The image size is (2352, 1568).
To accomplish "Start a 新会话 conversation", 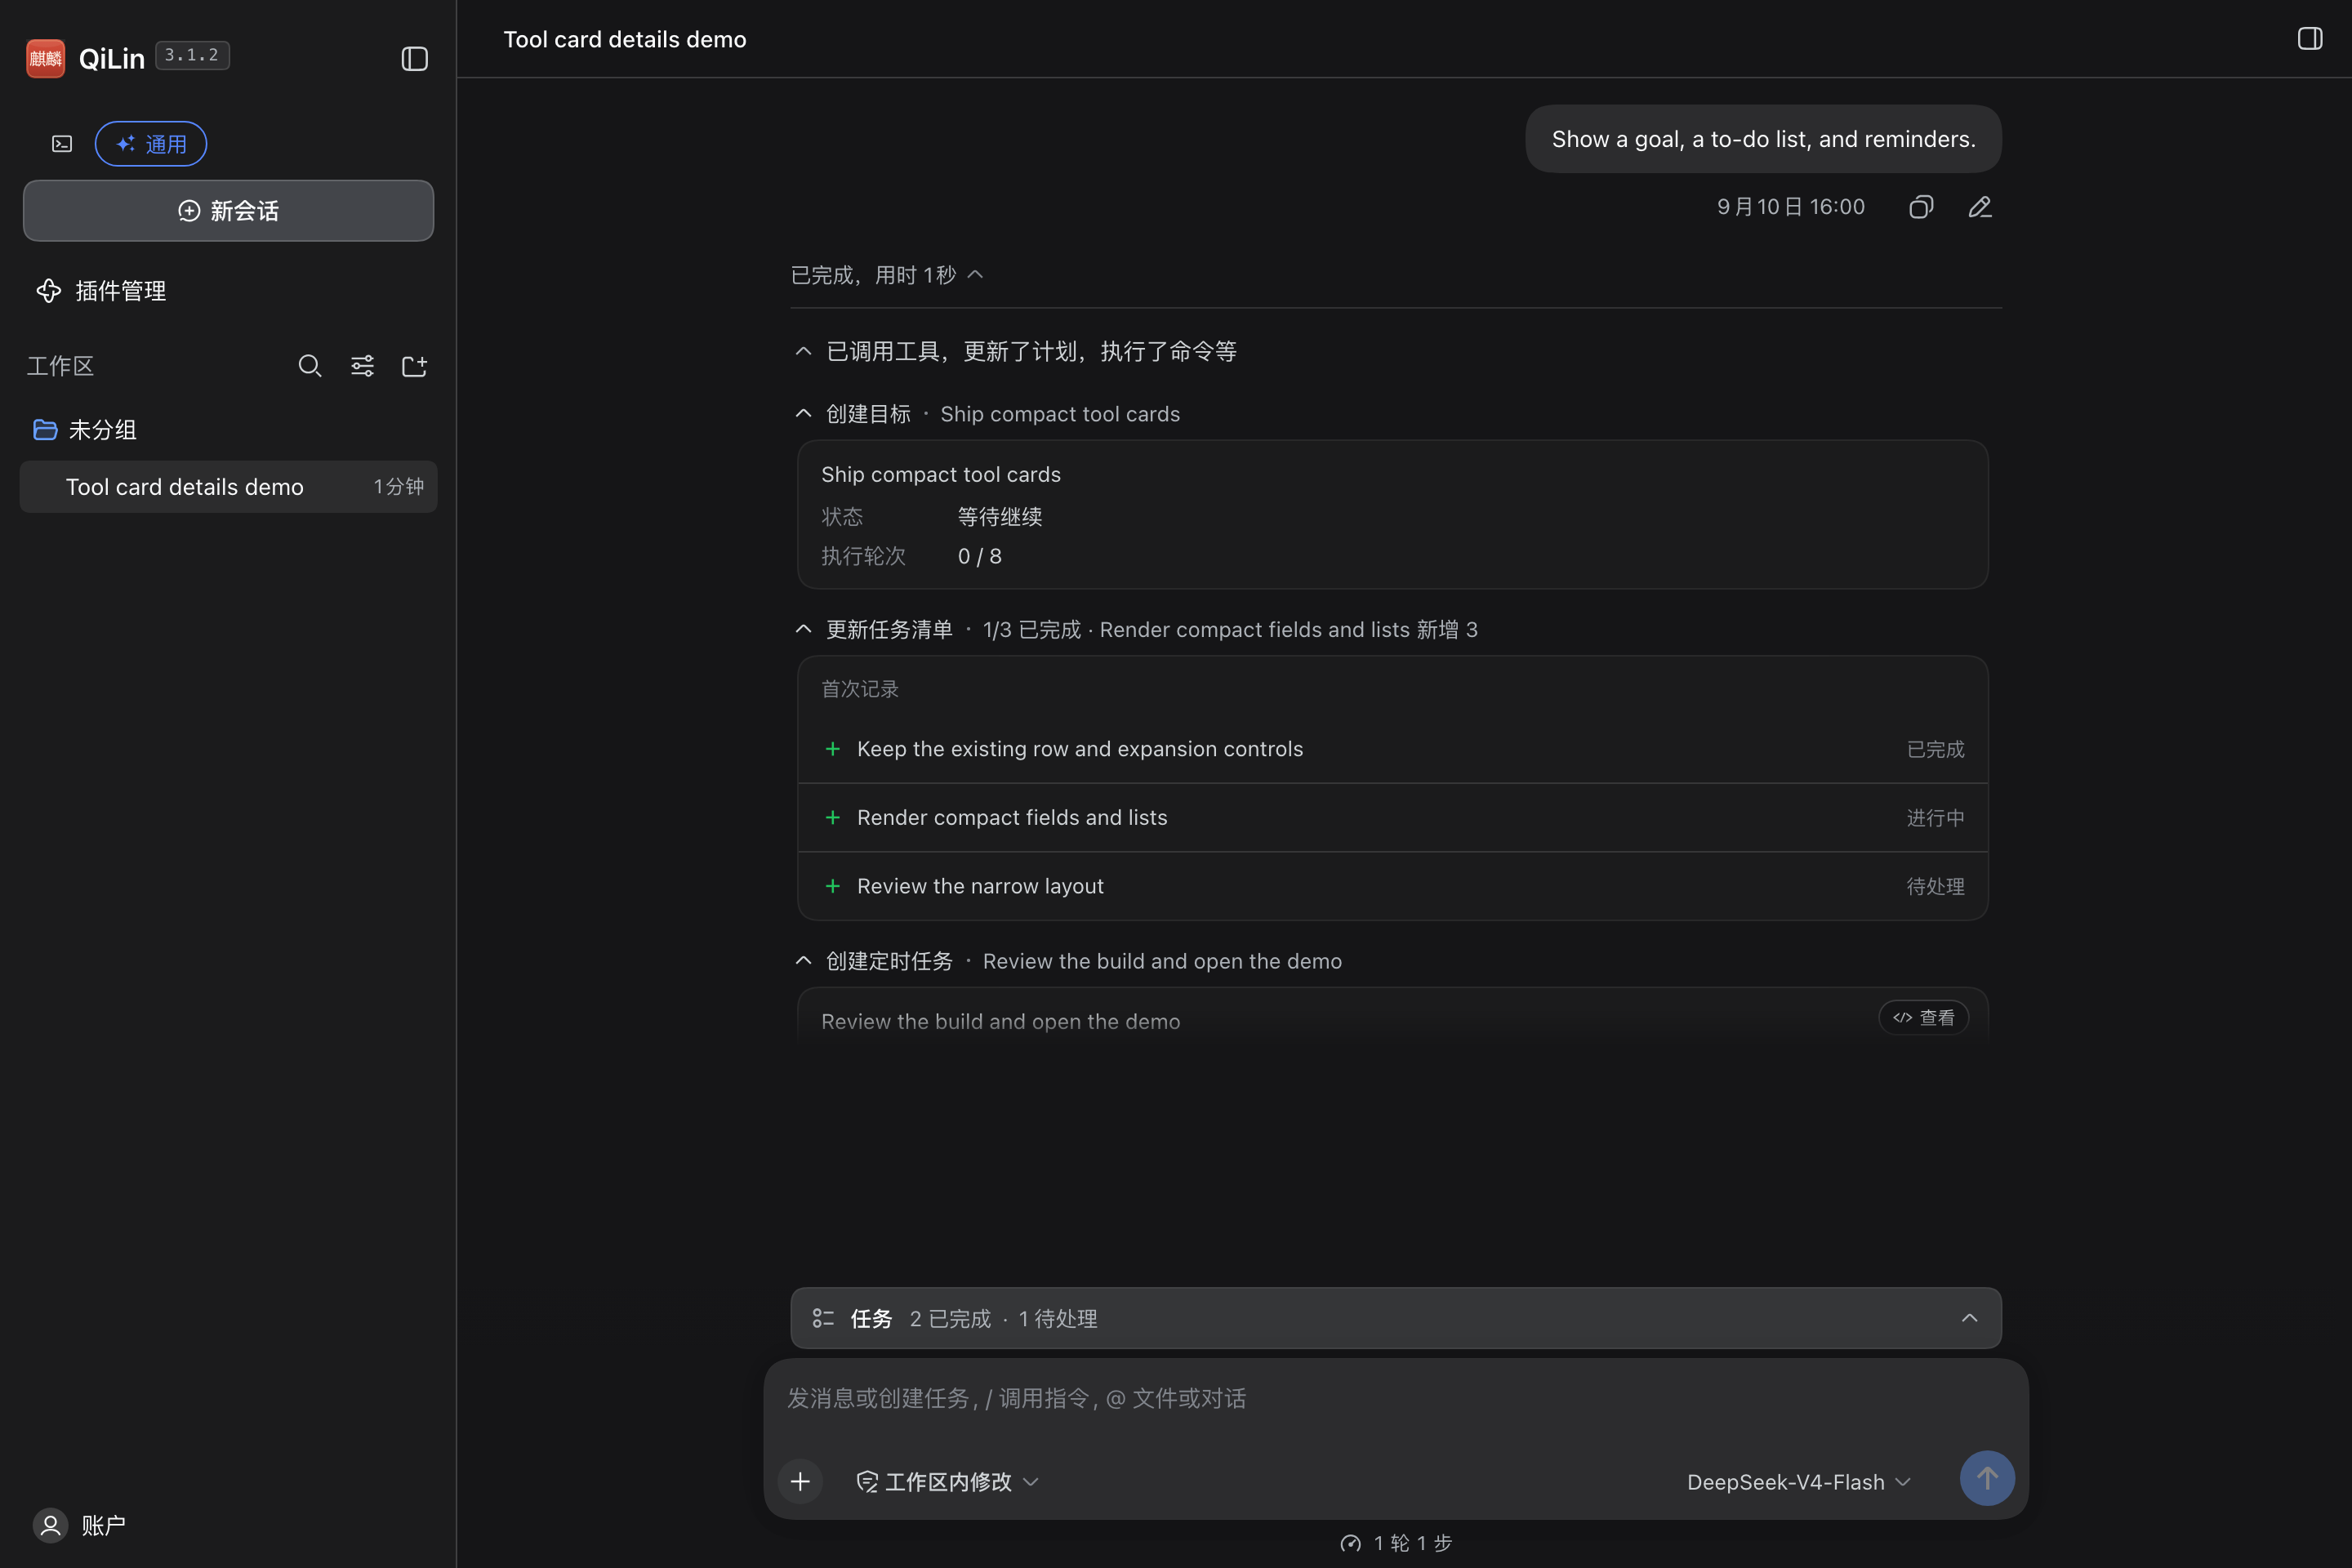I will click(x=228, y=210).
